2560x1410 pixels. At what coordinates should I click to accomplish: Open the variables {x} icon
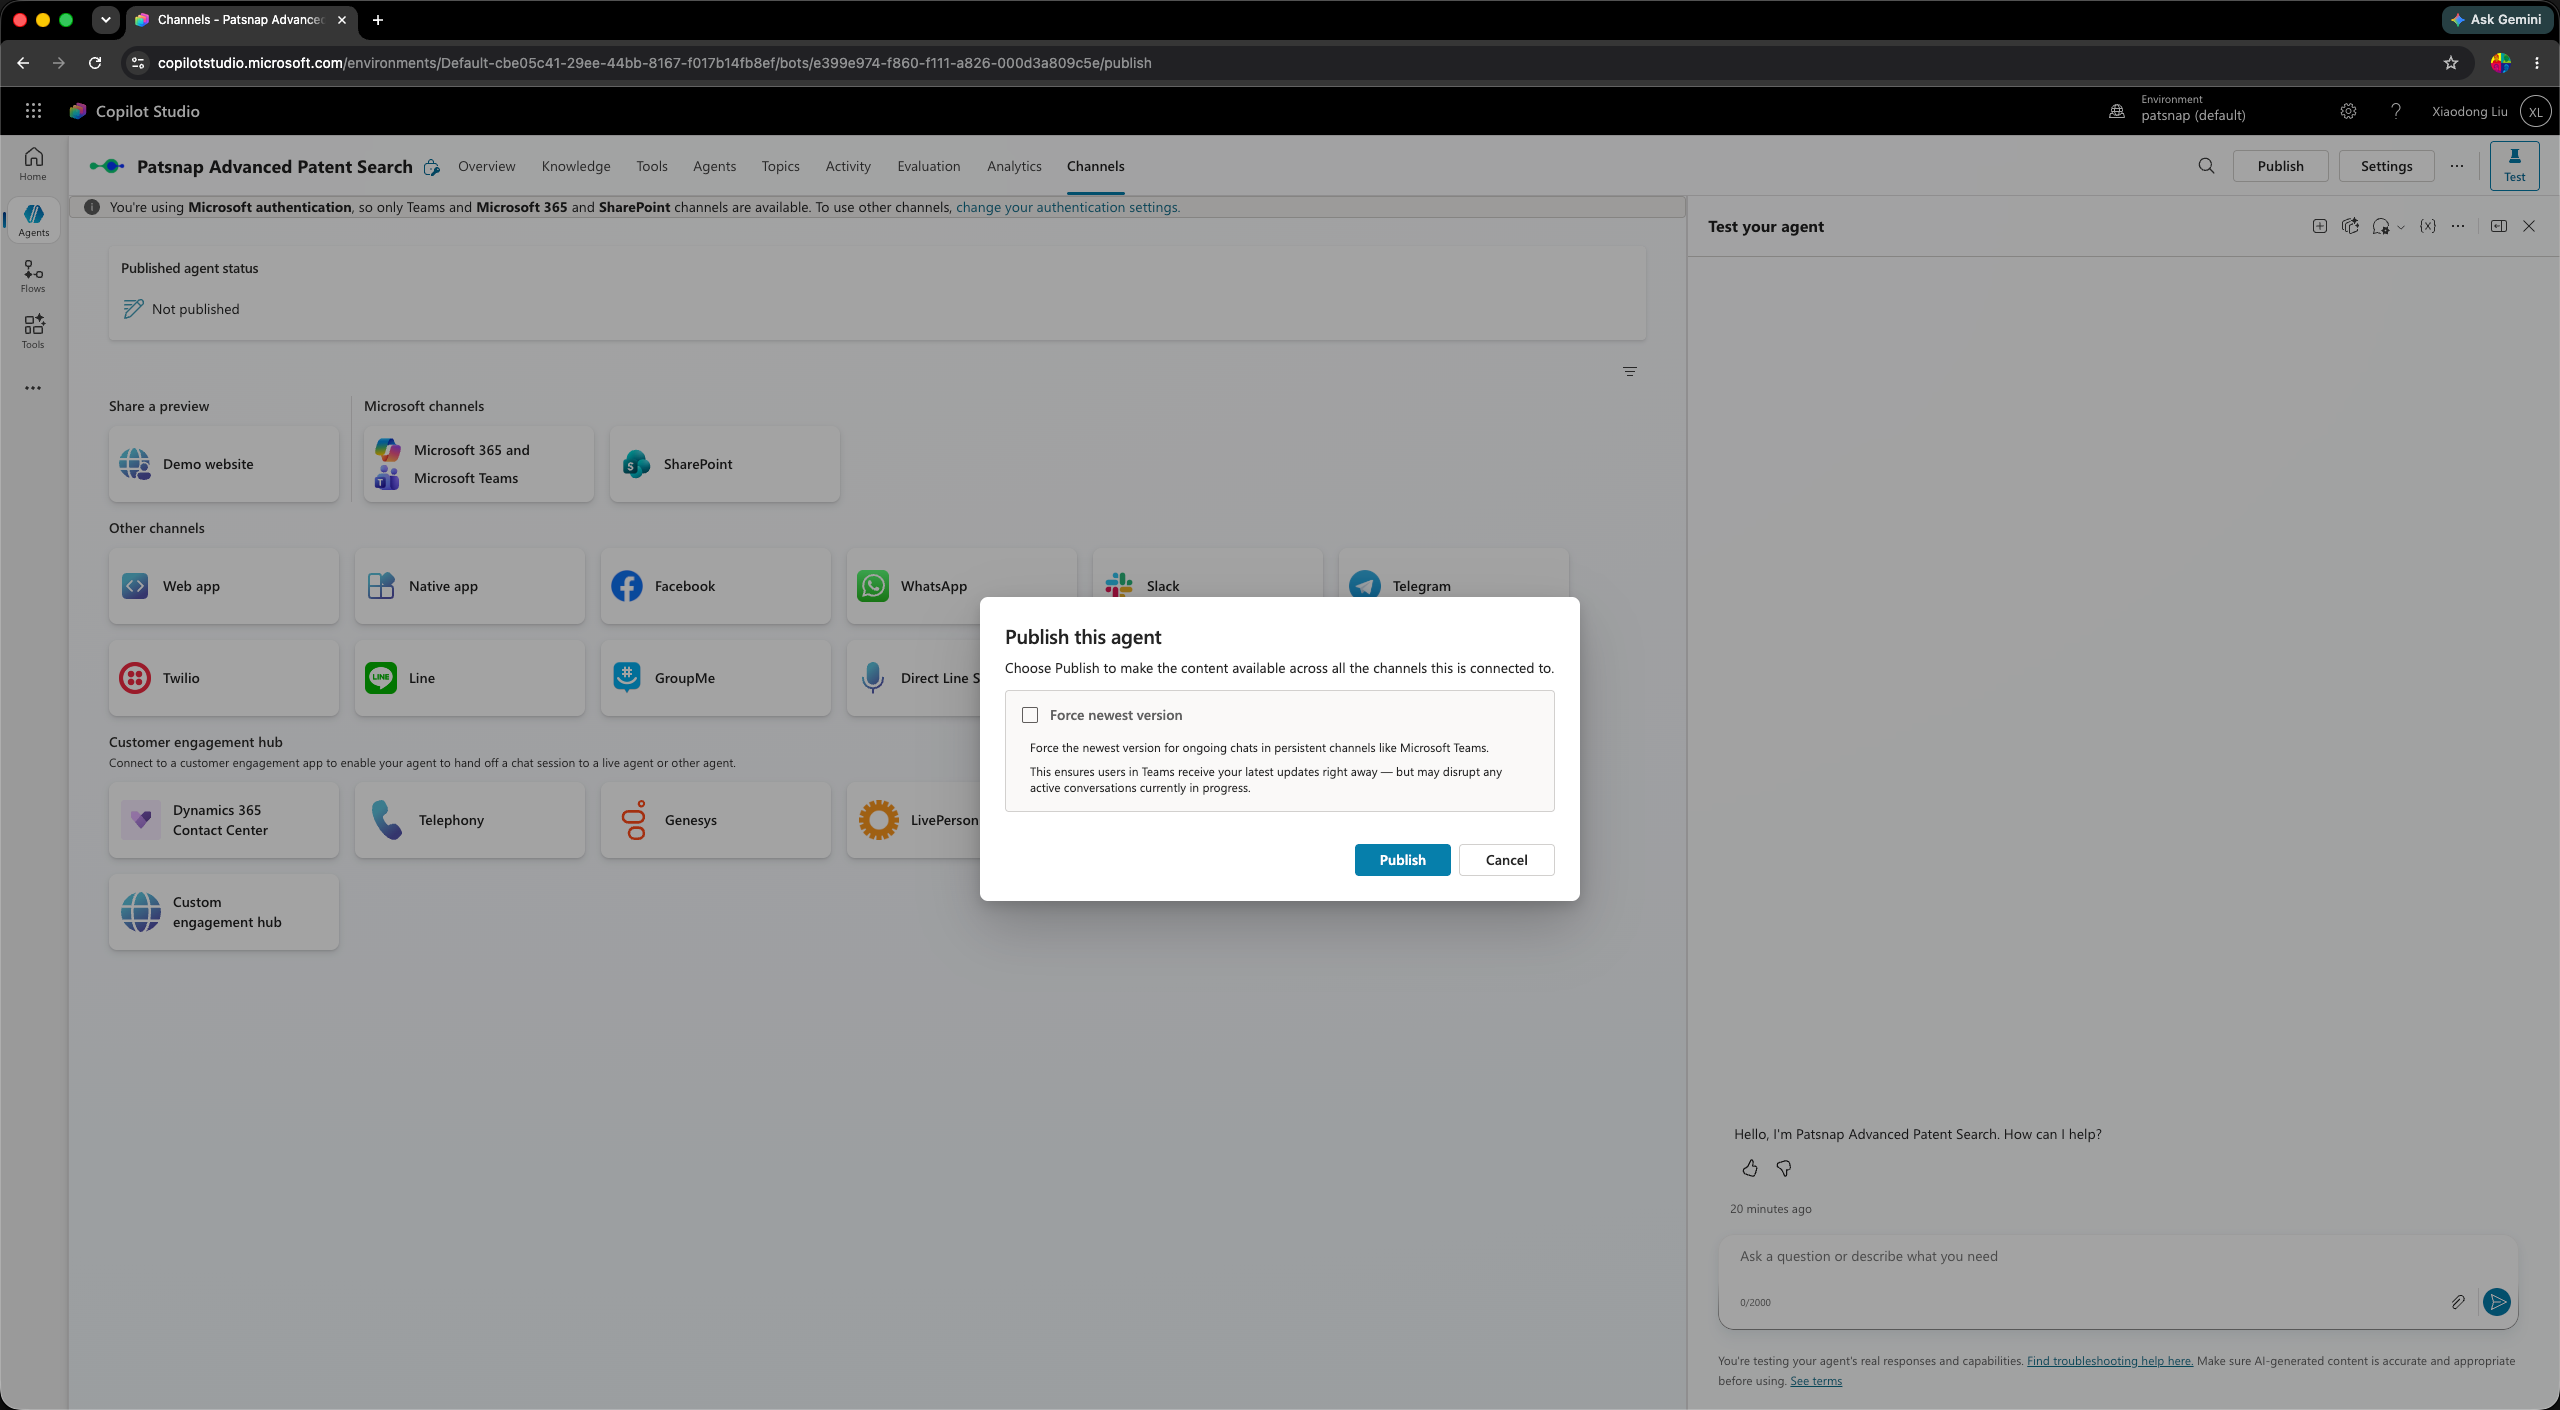[2427, 226]
